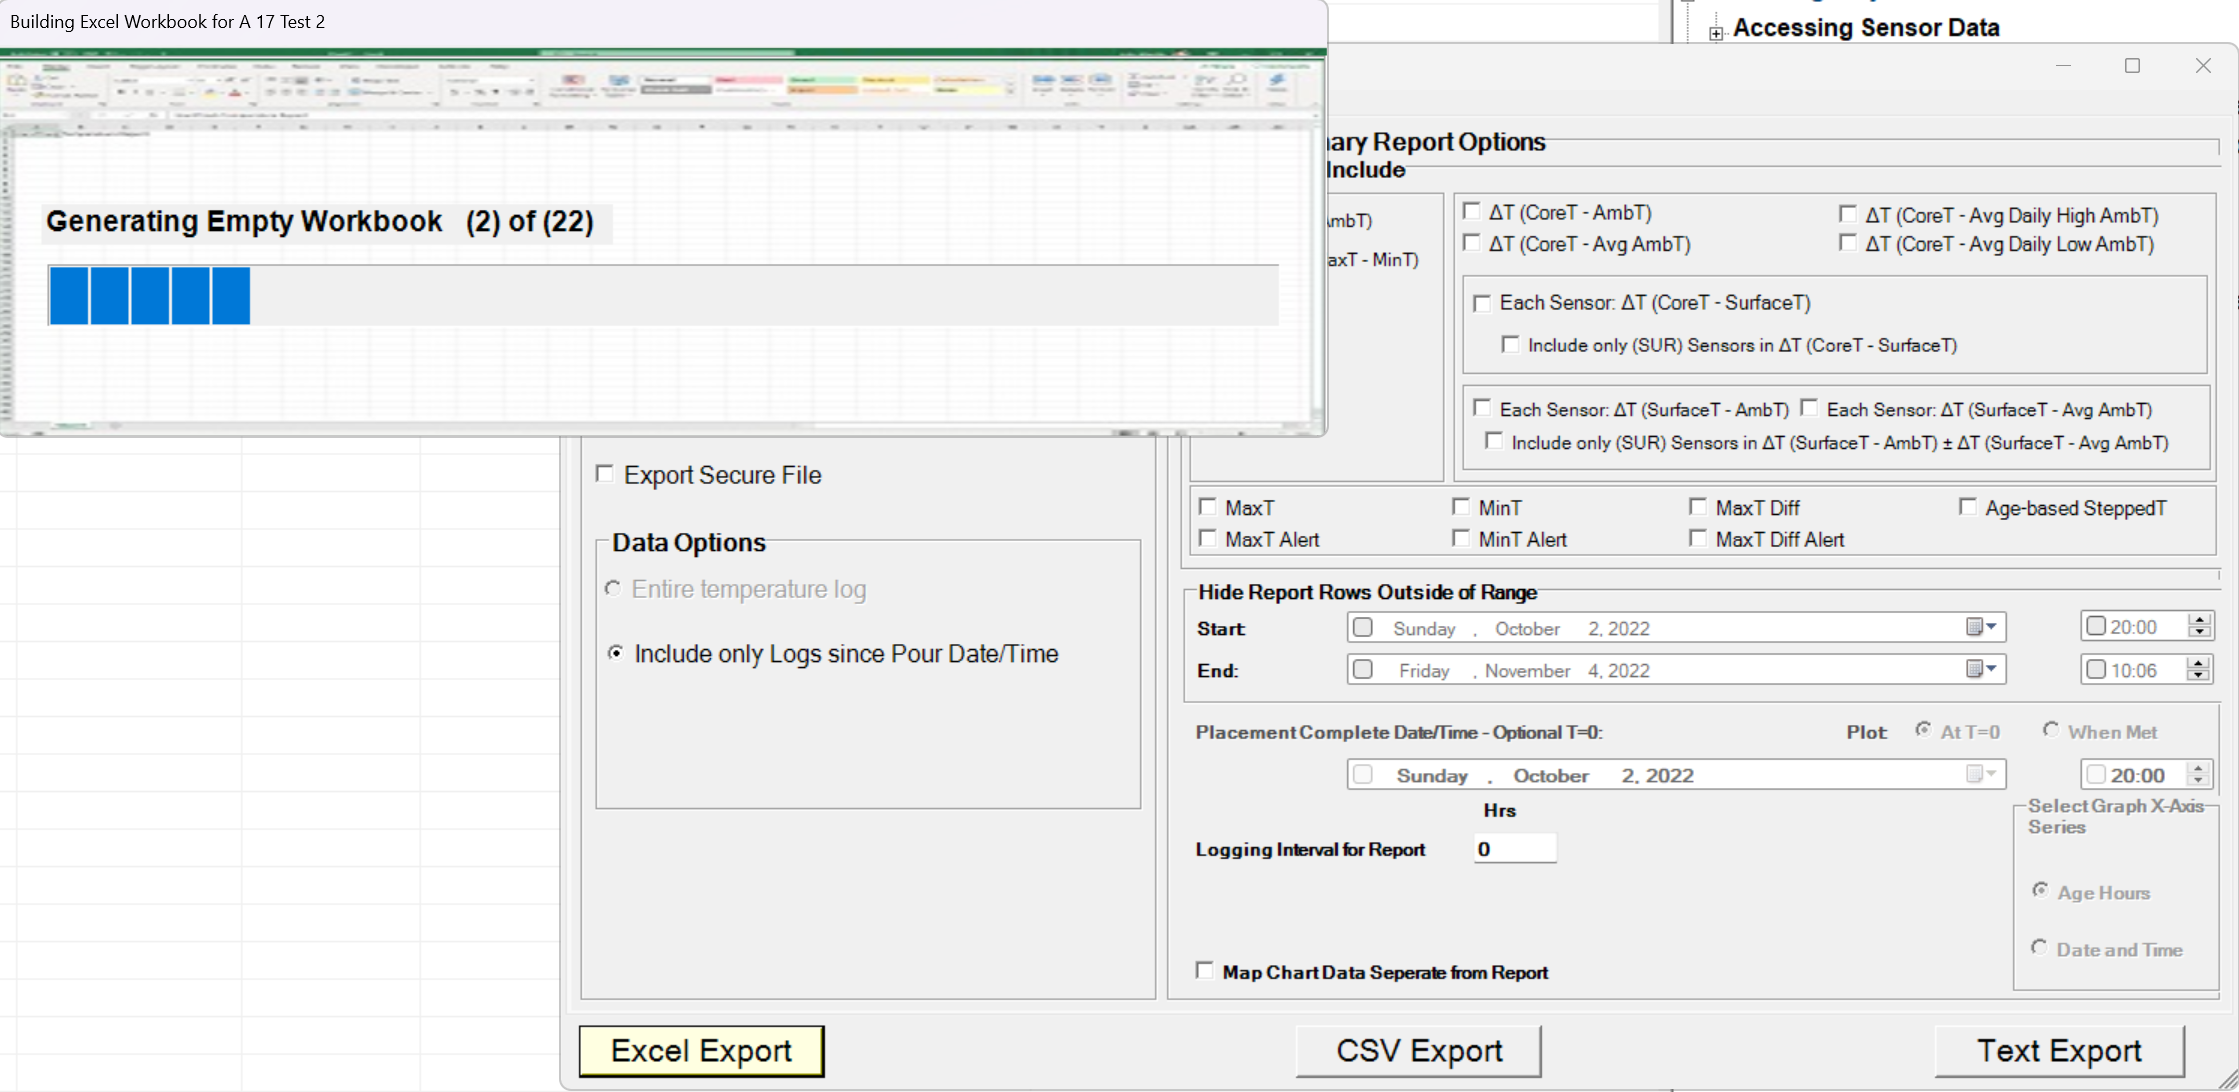Check the MaxT Diff Alert option
Screen dimensions: 2239x1092
[x=1698, y=539]
